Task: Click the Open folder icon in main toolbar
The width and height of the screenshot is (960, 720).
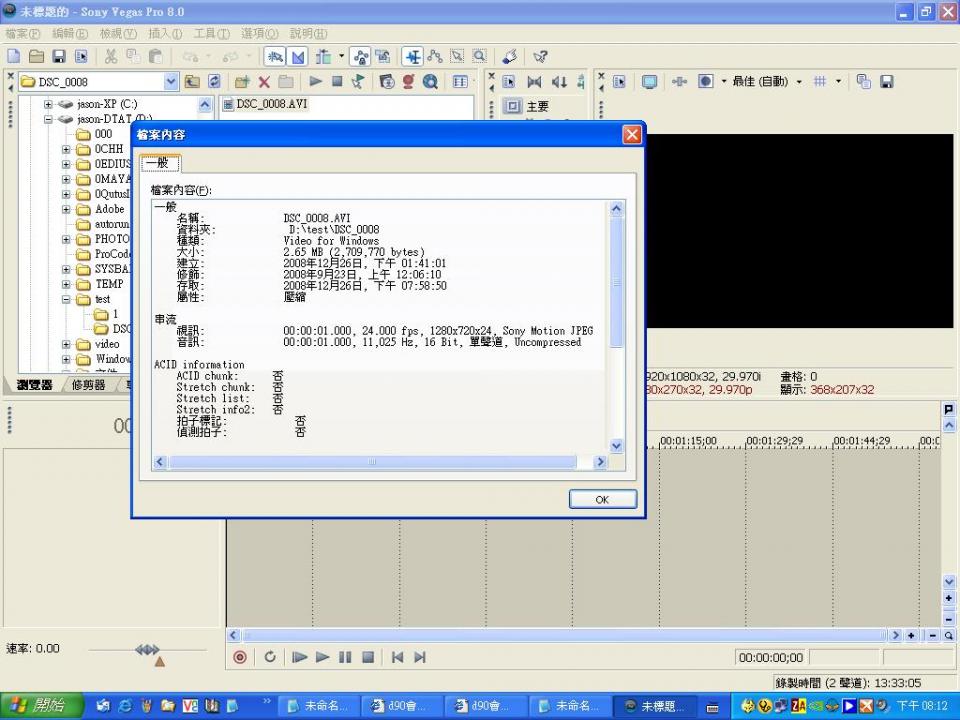Action: tap(36, 57)
